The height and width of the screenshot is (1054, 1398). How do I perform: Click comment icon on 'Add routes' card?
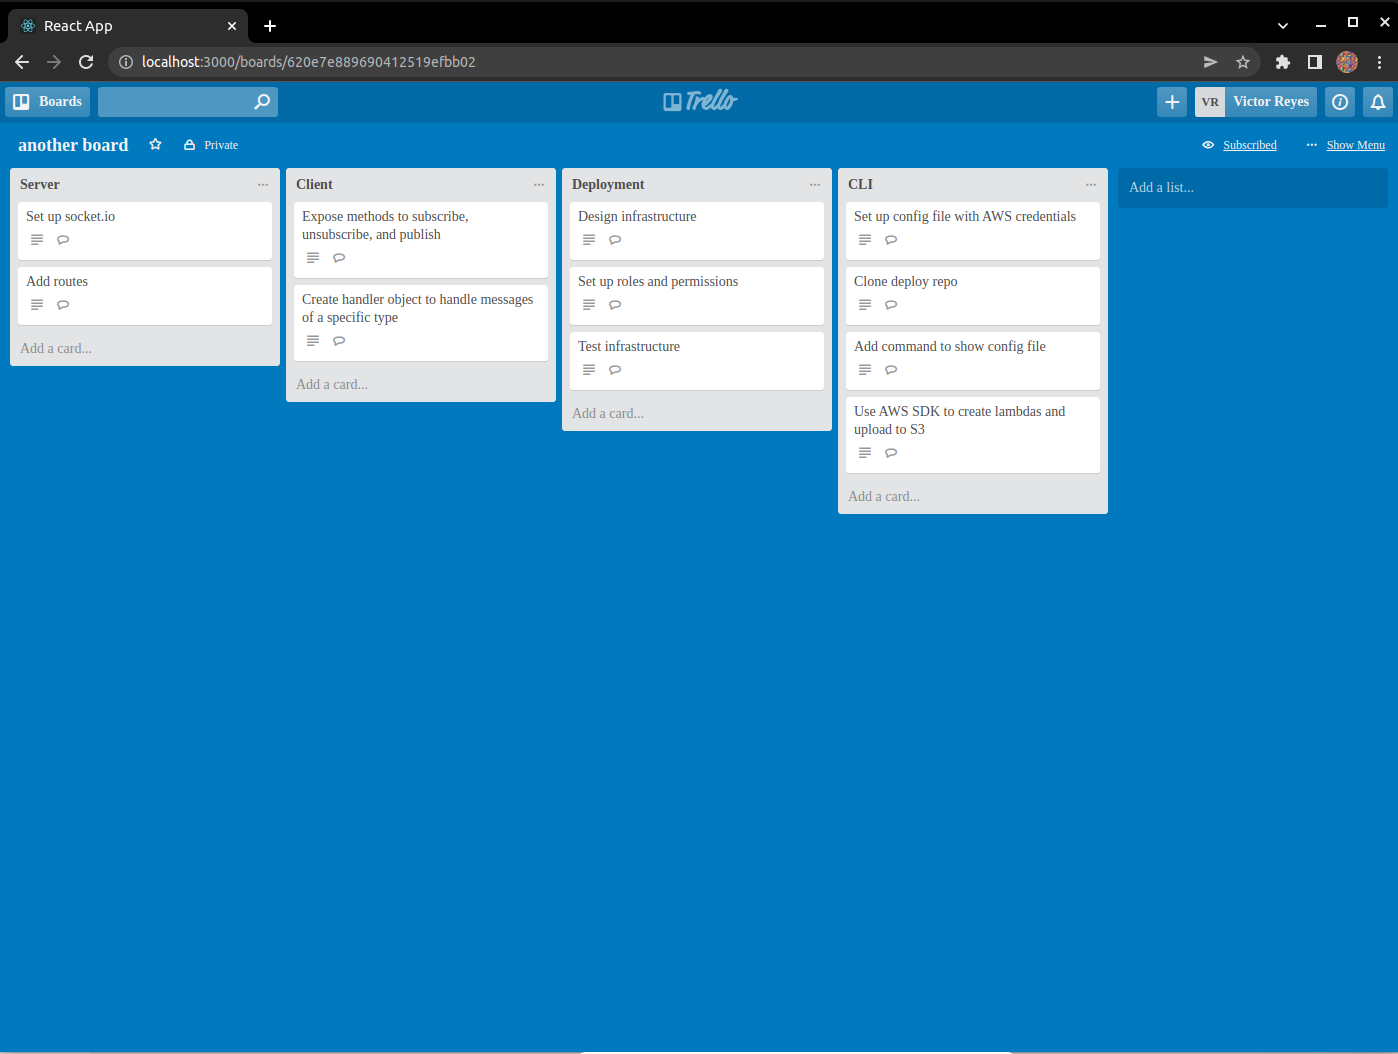[x=63, y=305]
